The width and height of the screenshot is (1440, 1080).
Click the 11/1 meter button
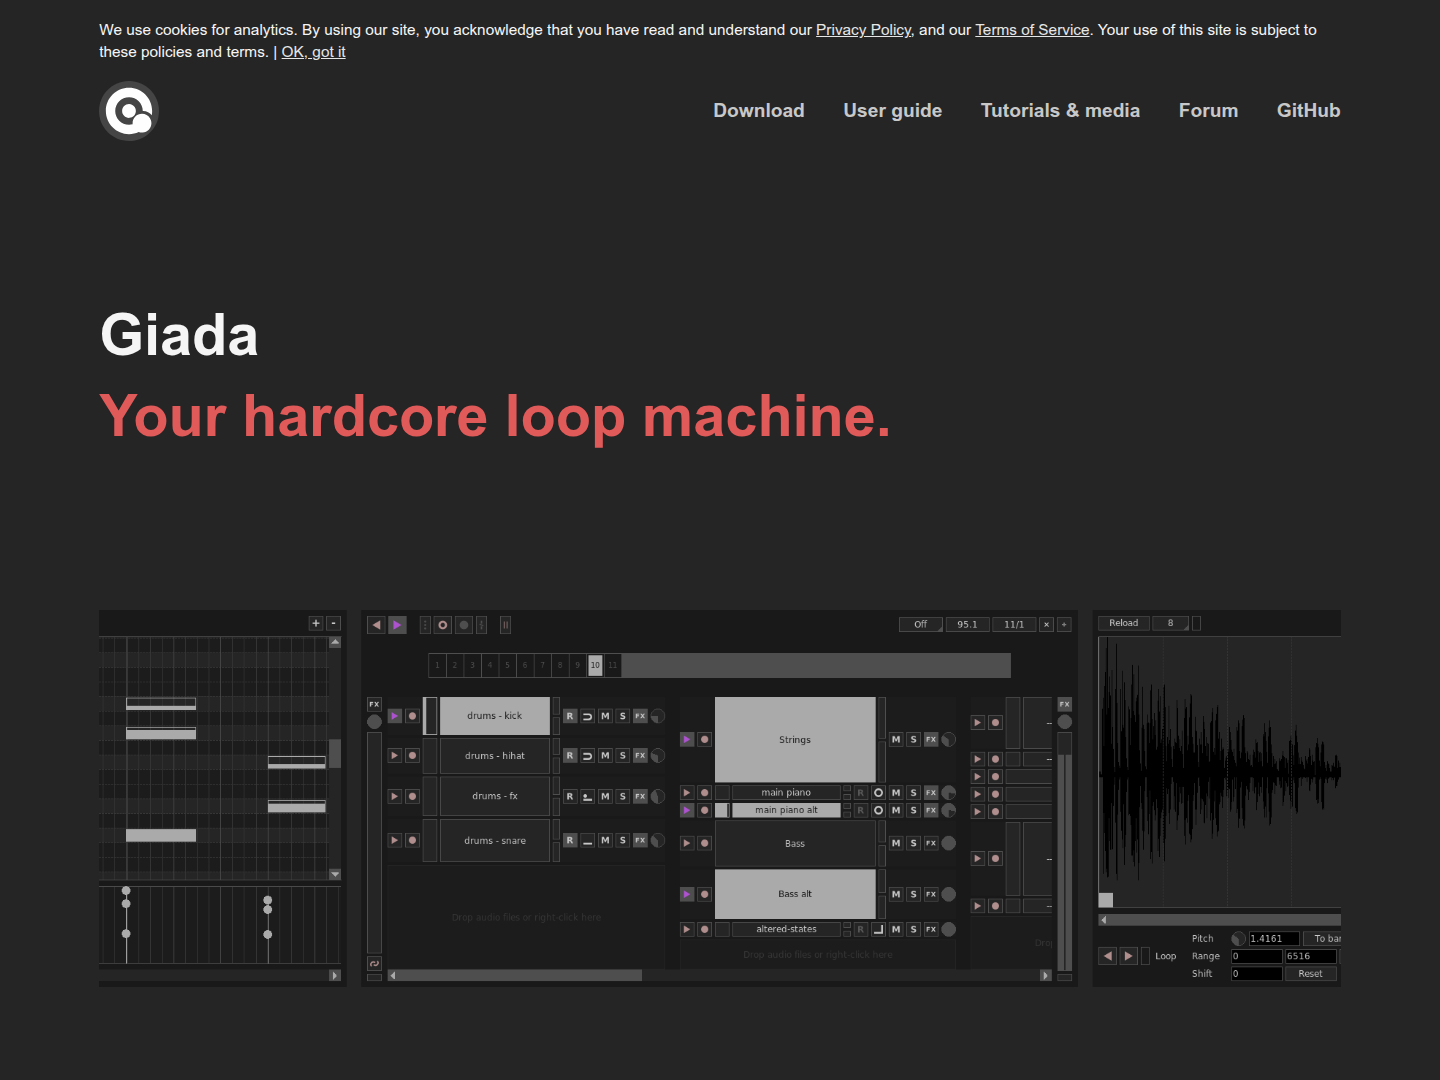[1014, 625]
